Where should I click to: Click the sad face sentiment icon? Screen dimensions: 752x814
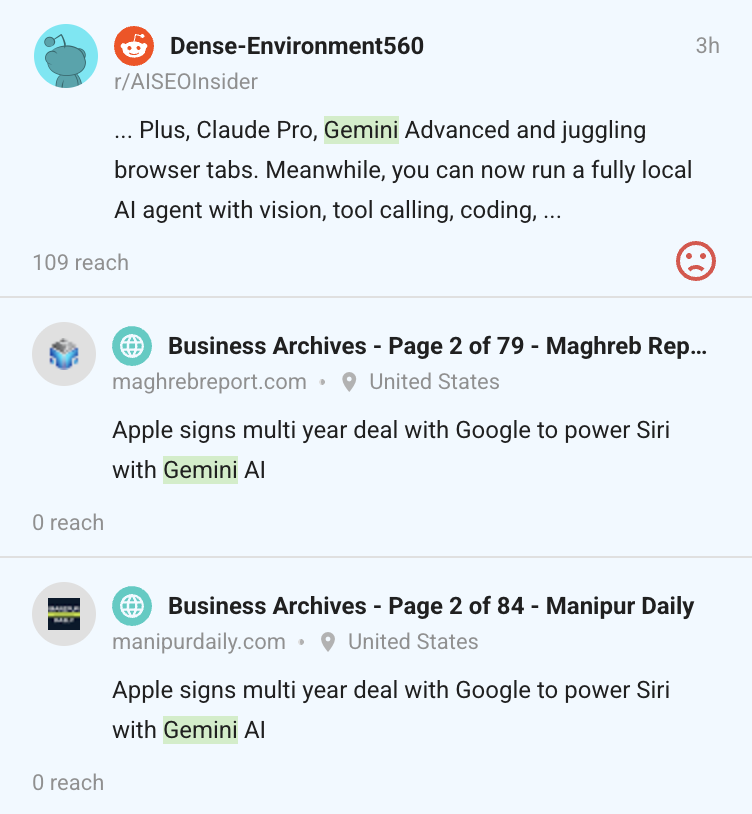pos(696,262)
